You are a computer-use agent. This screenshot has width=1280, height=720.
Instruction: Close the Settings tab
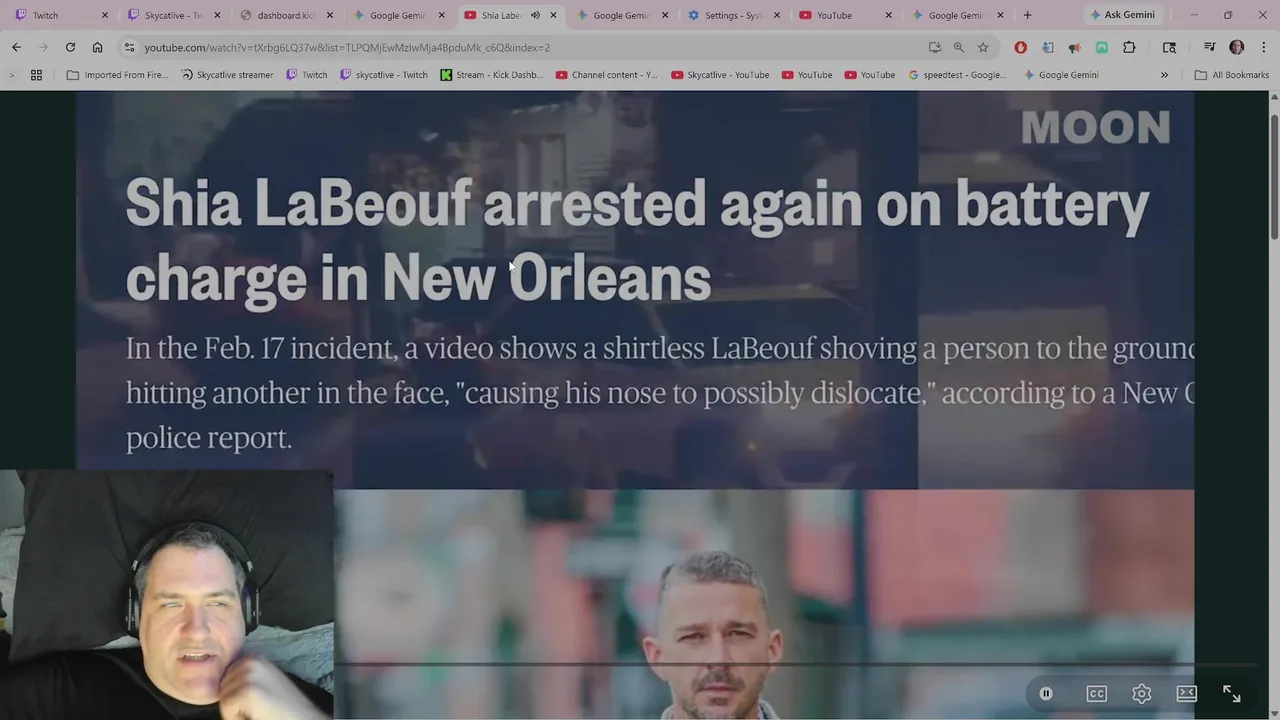click(777, 15)
